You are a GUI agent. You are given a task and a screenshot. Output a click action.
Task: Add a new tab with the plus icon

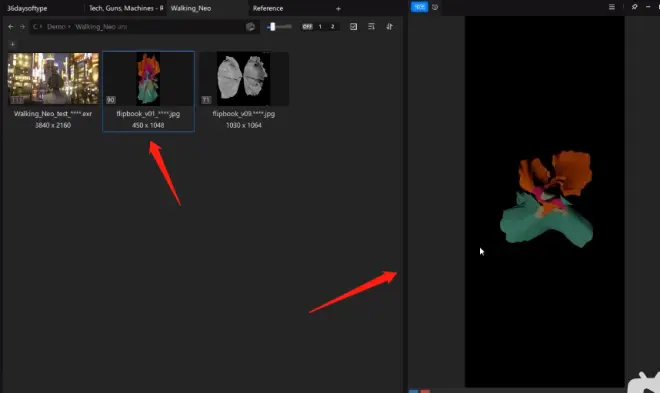point(338,8)
